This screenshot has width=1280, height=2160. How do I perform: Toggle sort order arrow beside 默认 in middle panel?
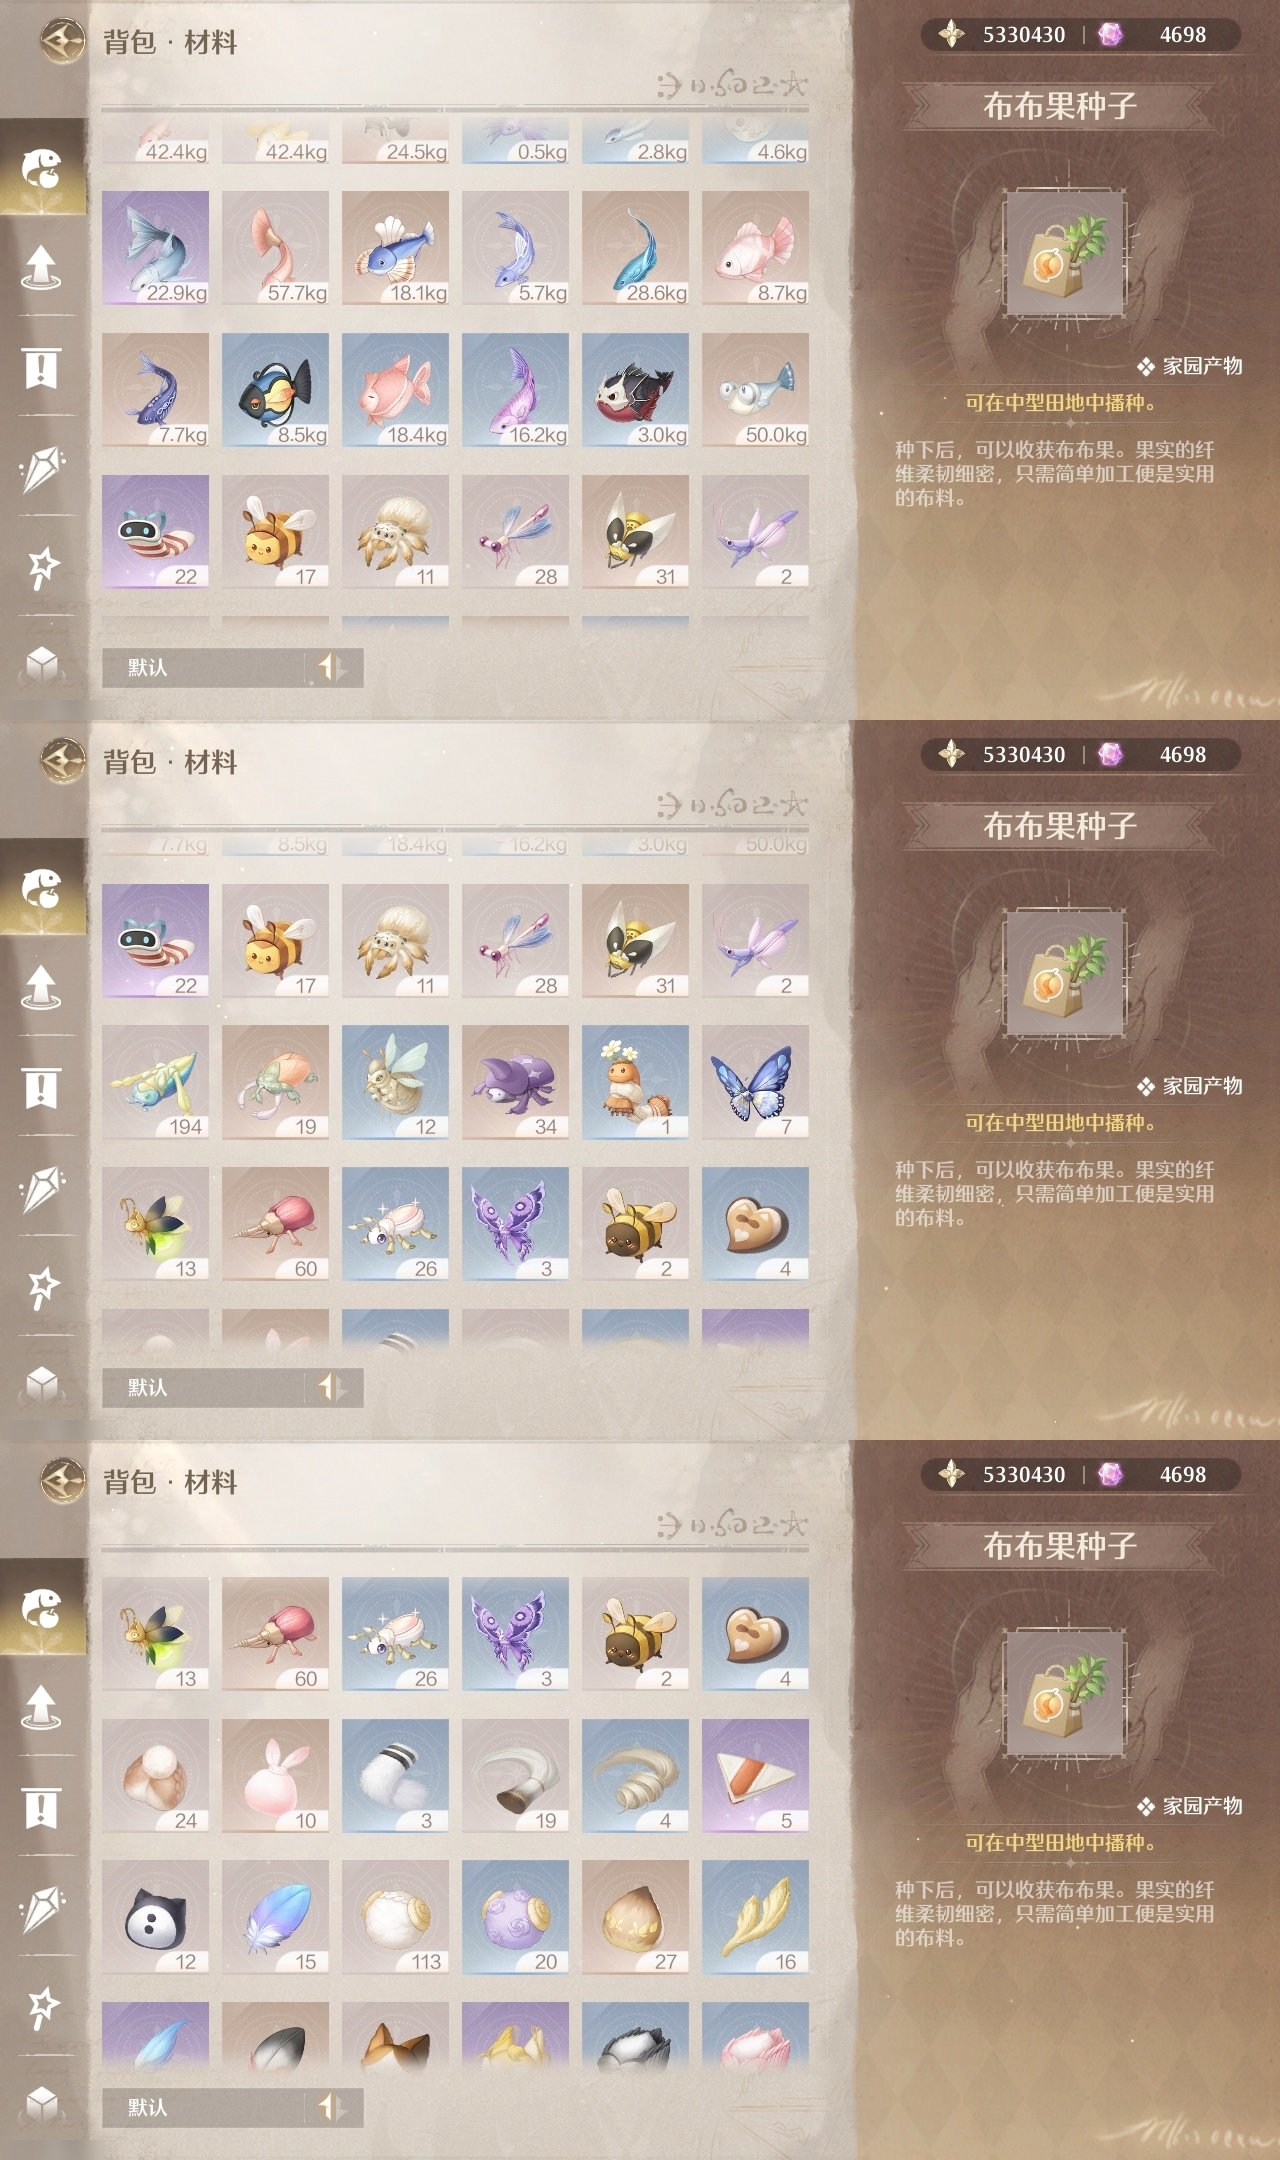332,1387
